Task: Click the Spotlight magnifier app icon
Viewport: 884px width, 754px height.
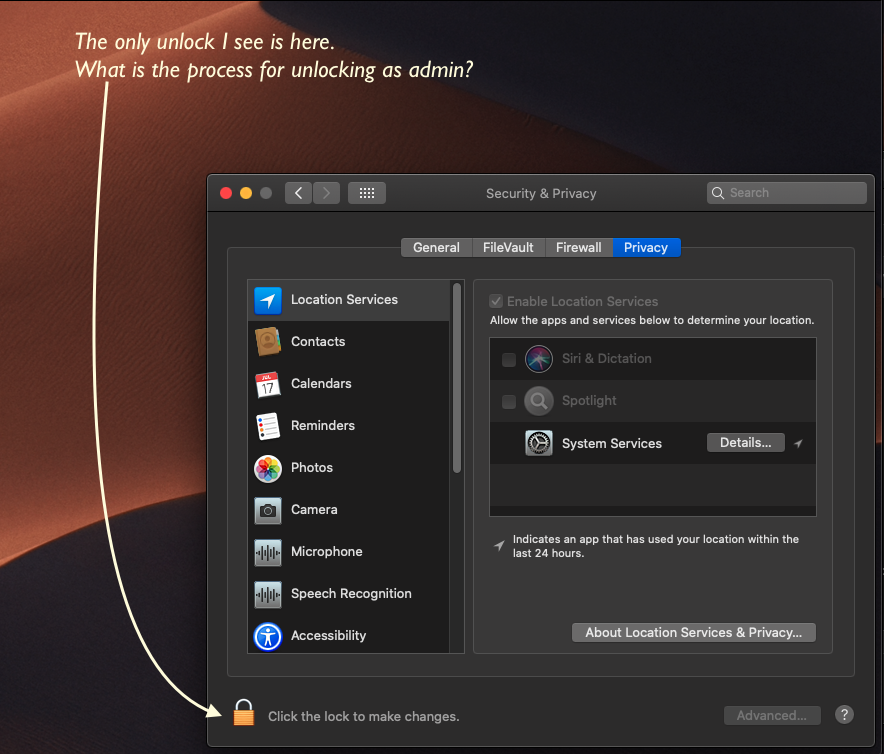Action: (538, 401)
